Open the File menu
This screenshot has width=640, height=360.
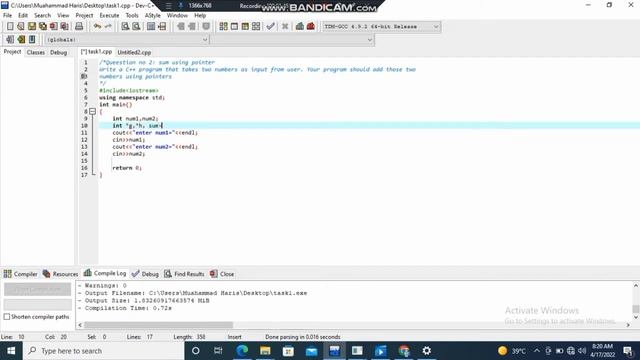pos(7,16)
